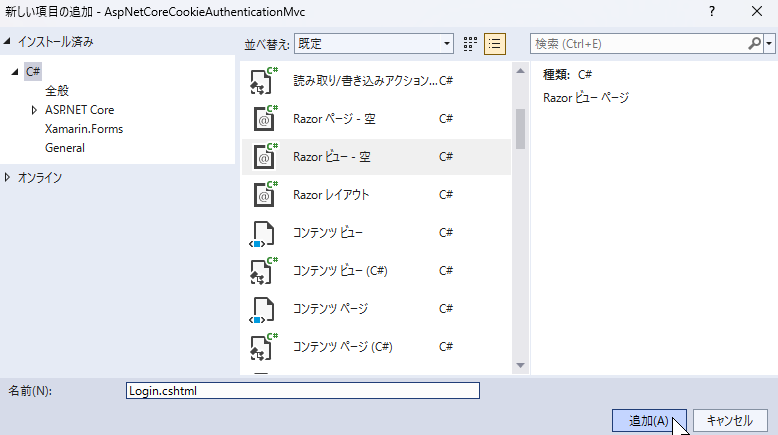Viewport: 778px width, 435px height.
Task: Click the コンテンツ ページ (C#) icon
Action: (x=262, y=347)
